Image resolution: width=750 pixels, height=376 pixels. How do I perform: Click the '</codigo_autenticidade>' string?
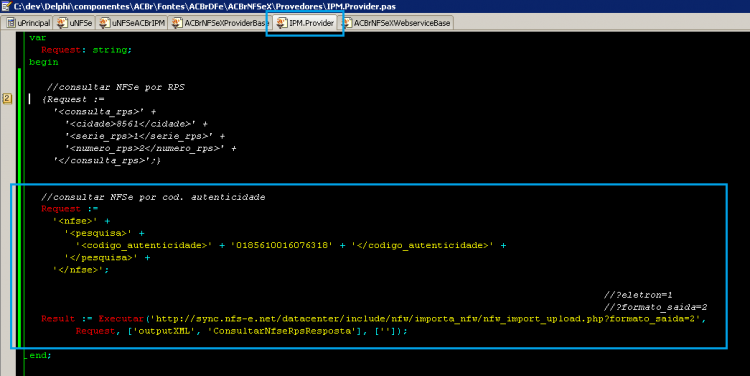click(x=422, y=245)
